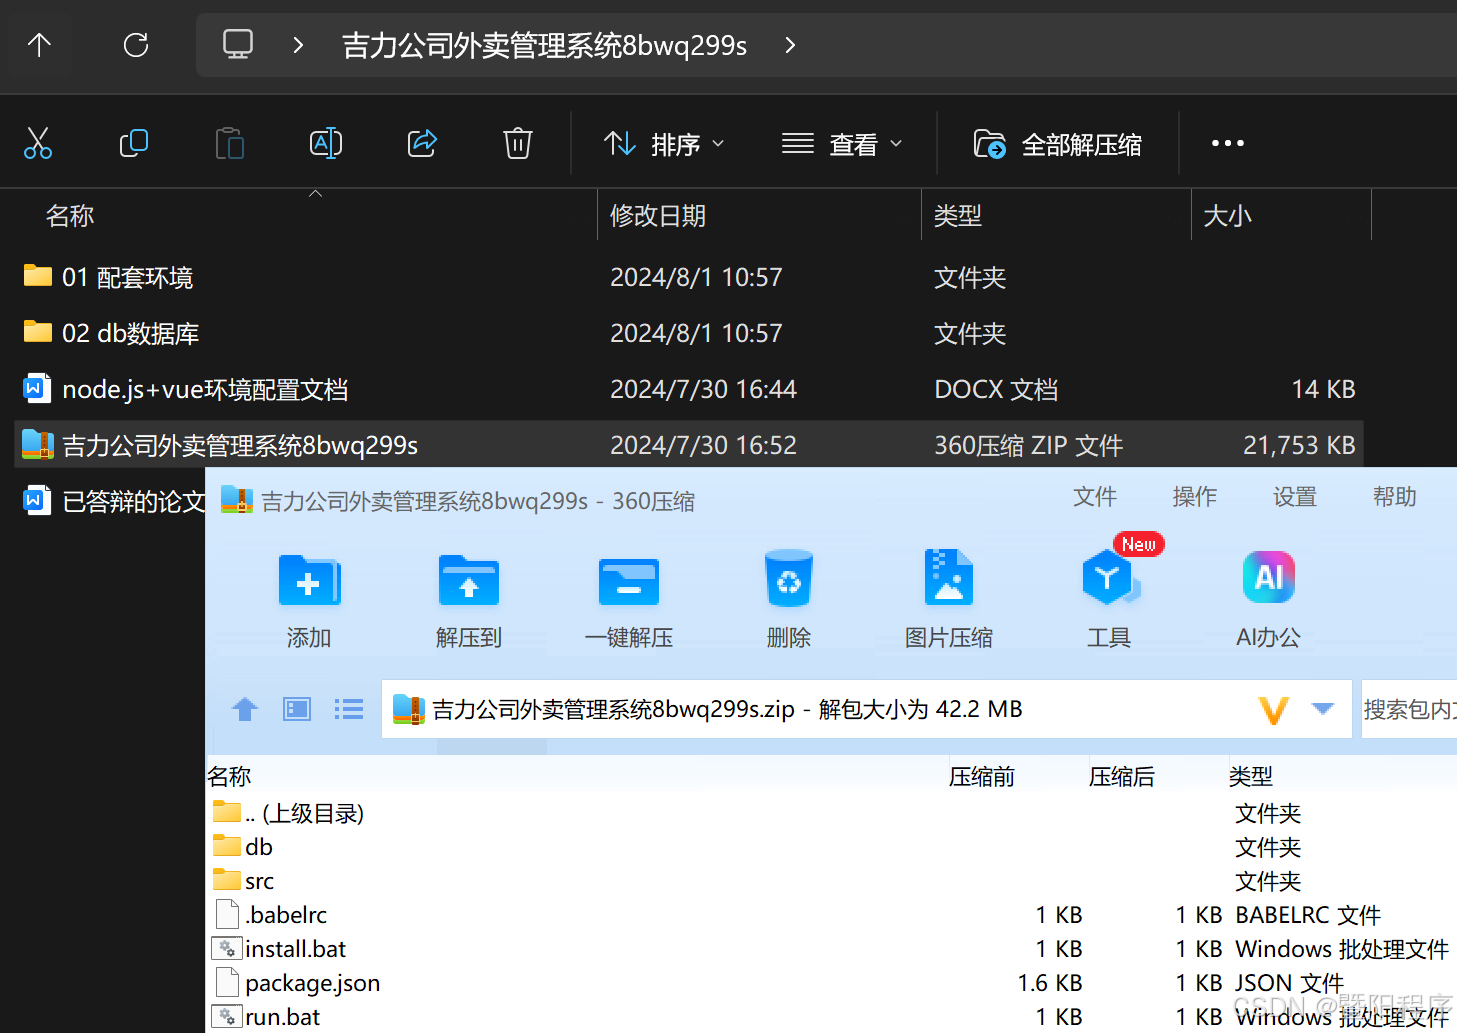Select the 已答辩的论文 document
This screenshot has height=1033, width=1457.
click(114, 501)
